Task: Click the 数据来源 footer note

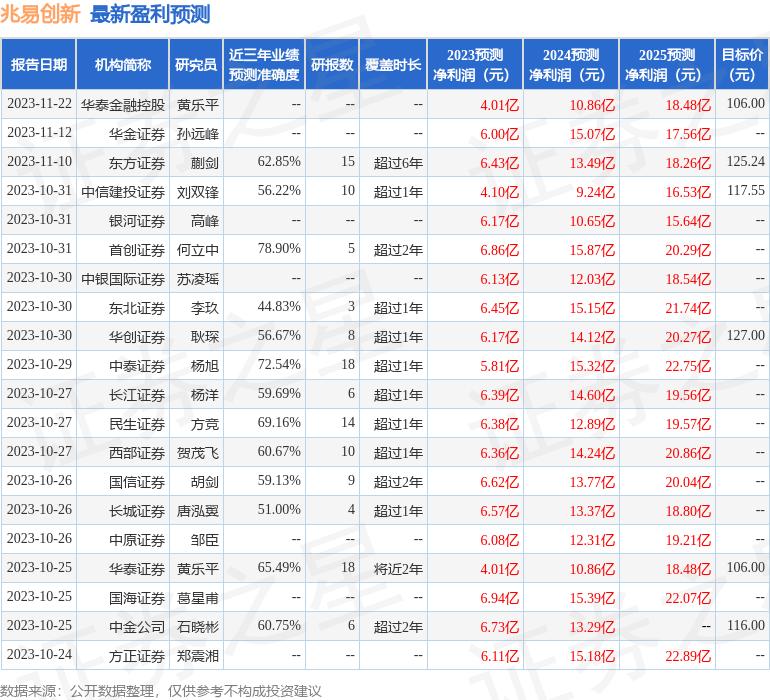Action: click(161, 691)
